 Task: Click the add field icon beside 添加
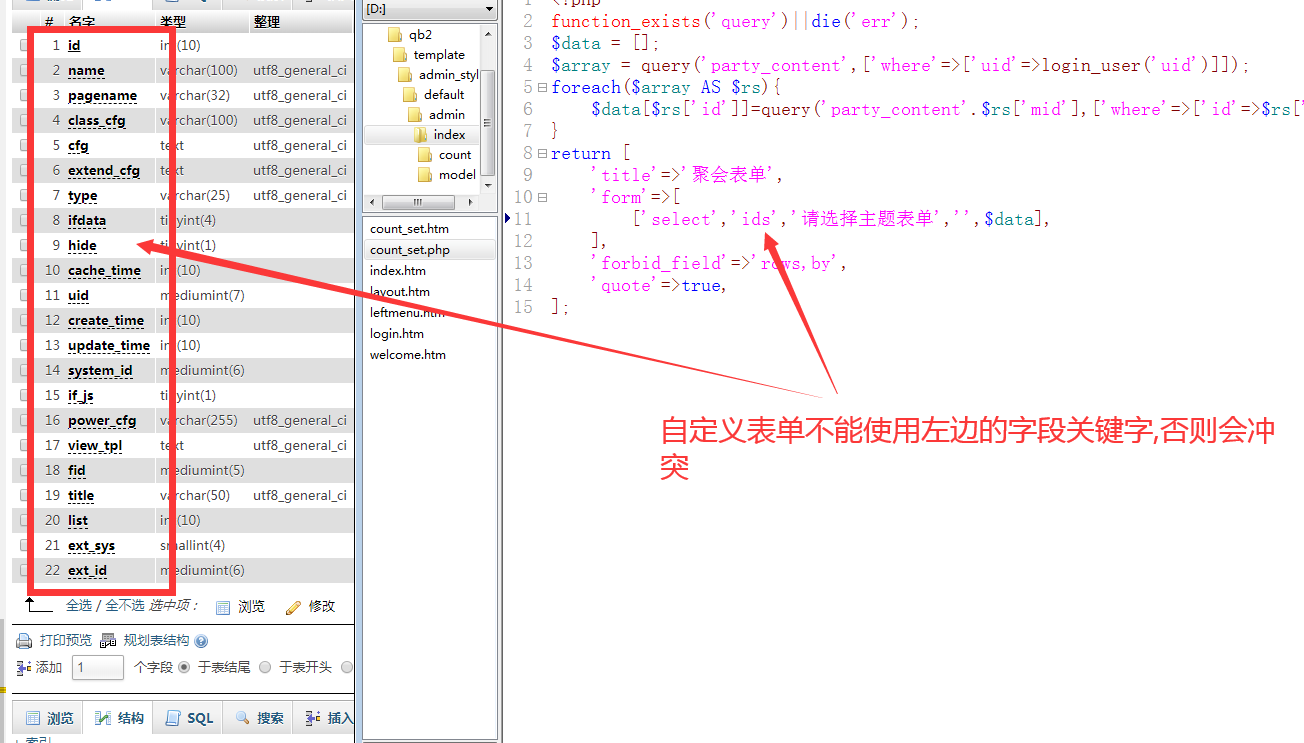(x=24, y=667)
